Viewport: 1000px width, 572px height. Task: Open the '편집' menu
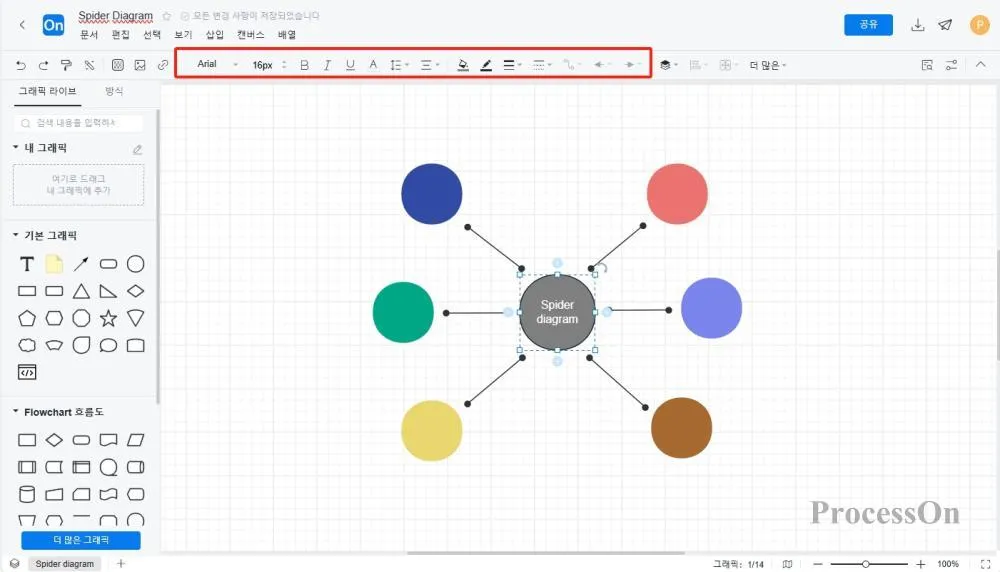tap(121, 34)
